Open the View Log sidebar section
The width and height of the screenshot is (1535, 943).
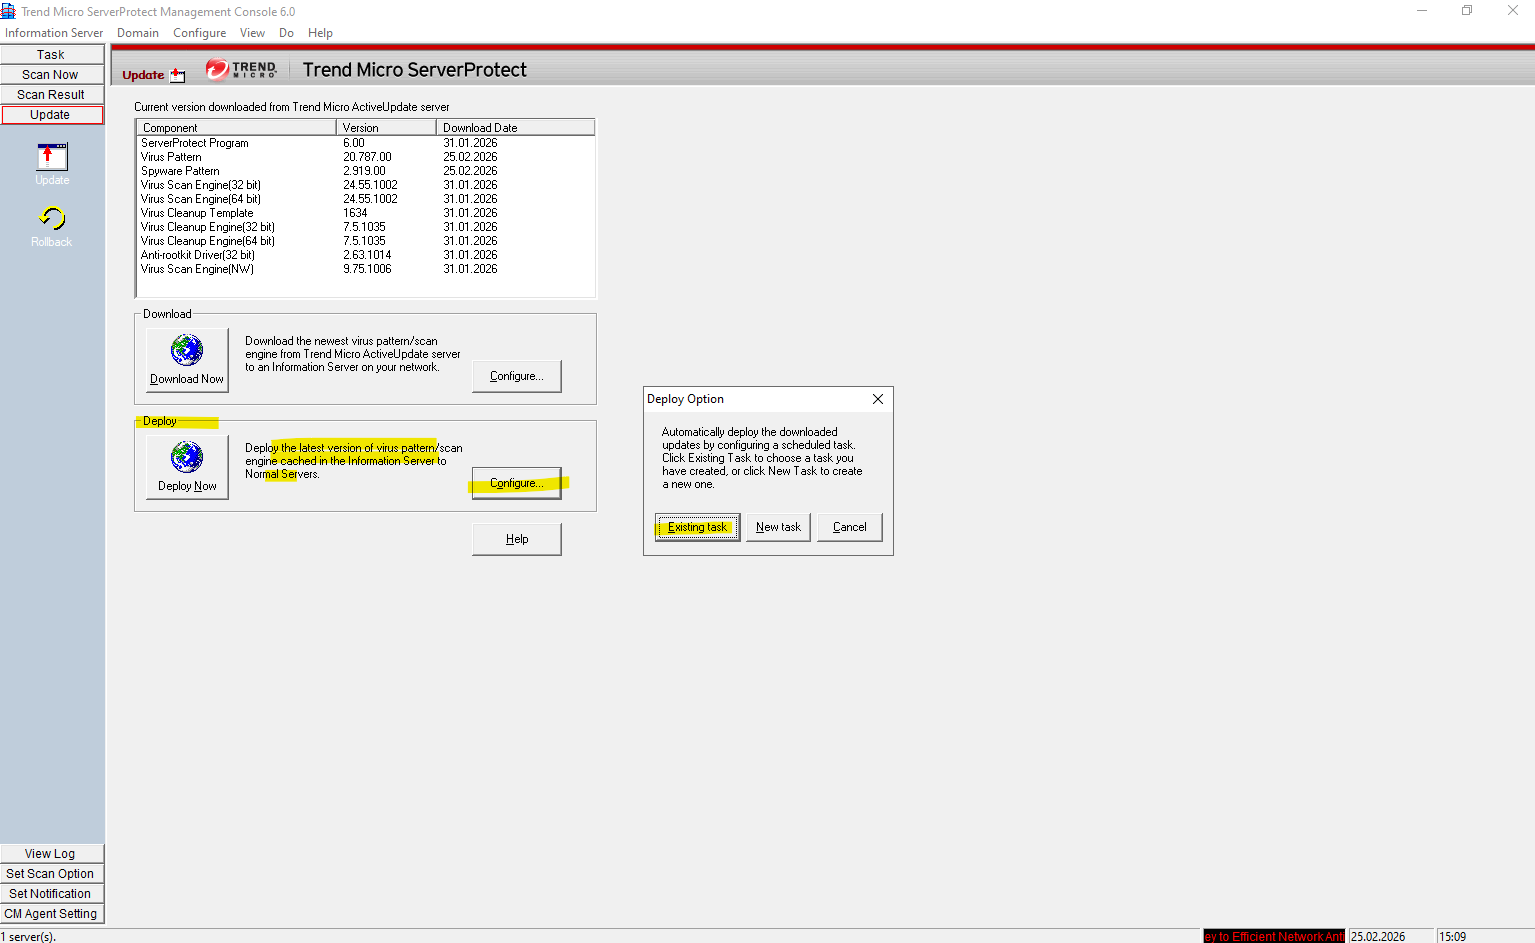click(x=51, y=854)
